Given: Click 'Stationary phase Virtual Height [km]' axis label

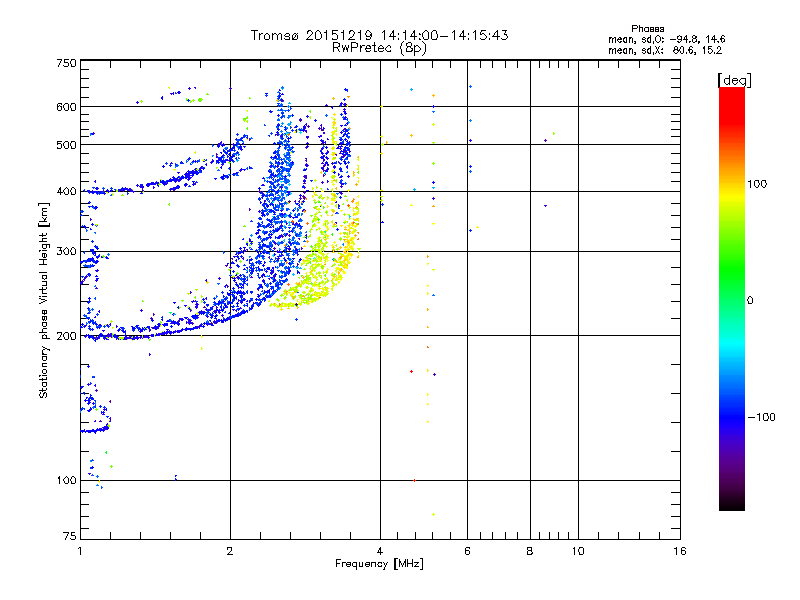Looking at the screenshot, I should point(44,301).
